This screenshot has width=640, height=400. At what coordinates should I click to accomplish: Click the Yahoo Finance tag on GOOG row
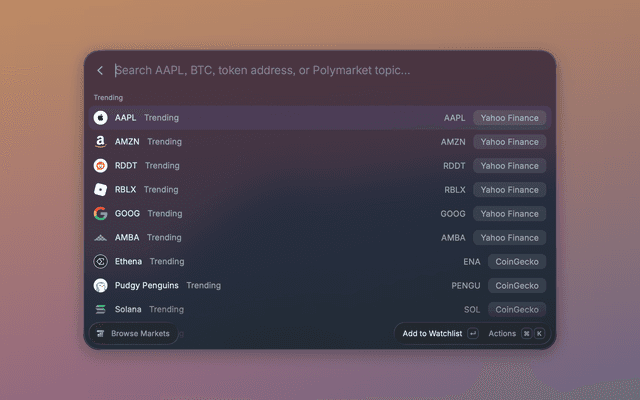click(509, 214)
